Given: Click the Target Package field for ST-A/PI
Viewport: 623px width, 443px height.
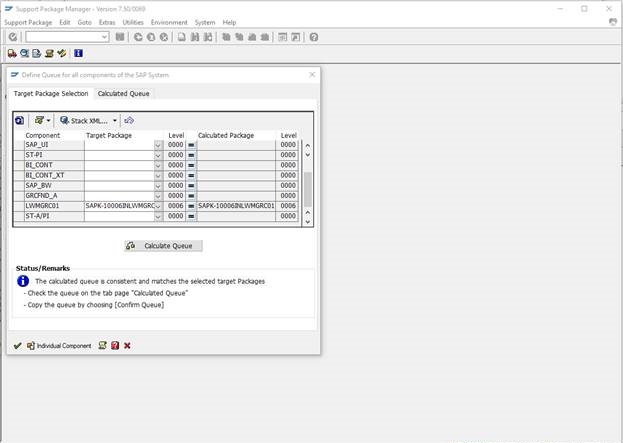Looking at the screenshot, I should (x=119, y=216).
